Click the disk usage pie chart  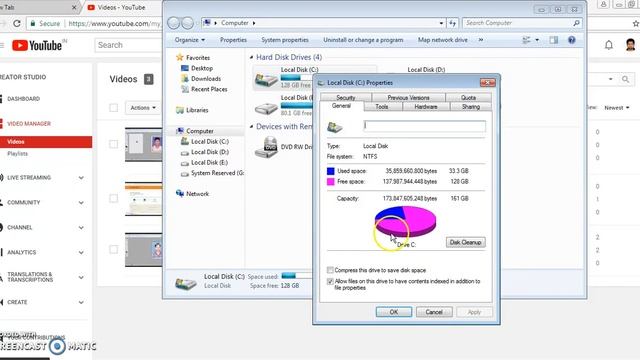(x=405, y=221)
